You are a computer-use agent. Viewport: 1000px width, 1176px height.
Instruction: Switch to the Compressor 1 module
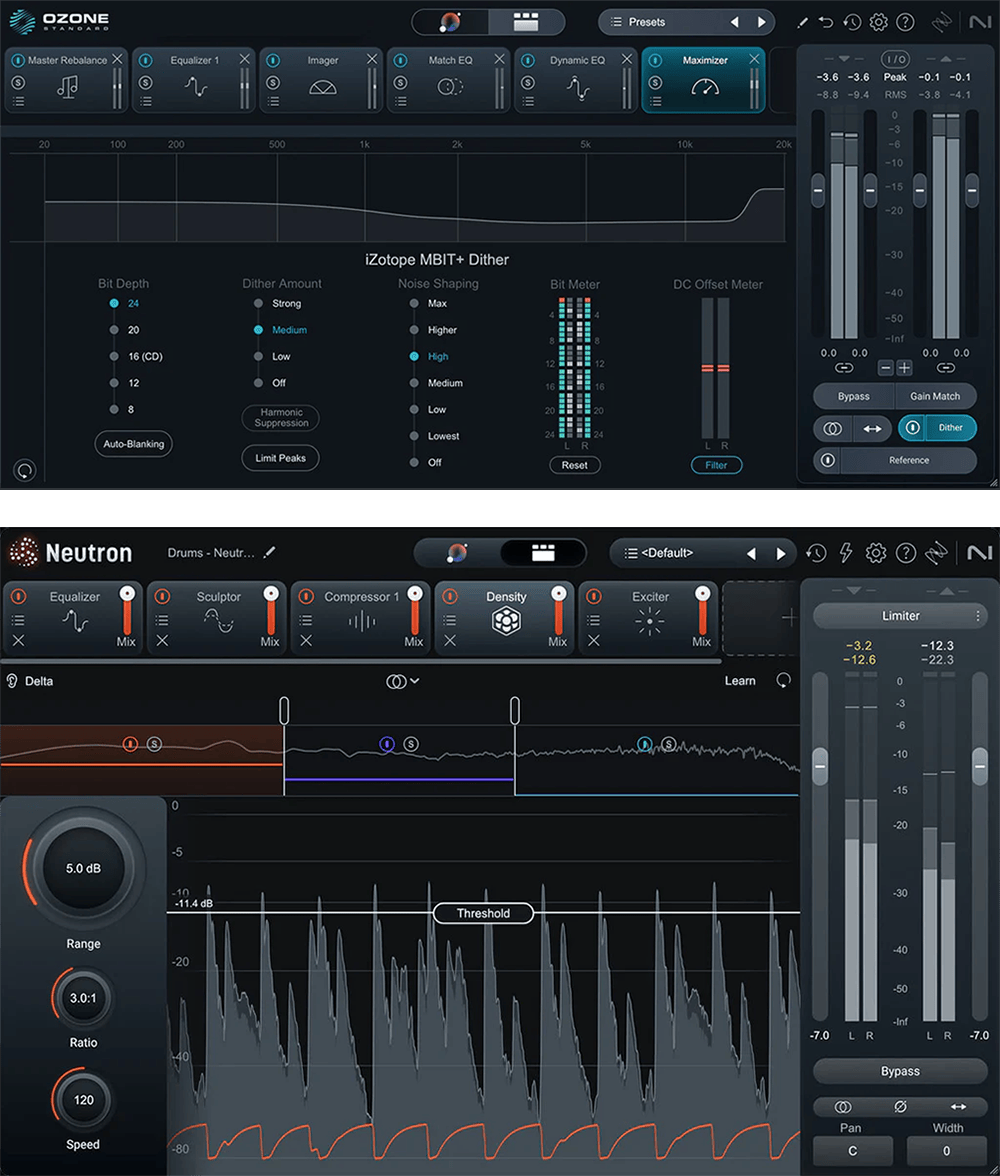coord(361,613)
